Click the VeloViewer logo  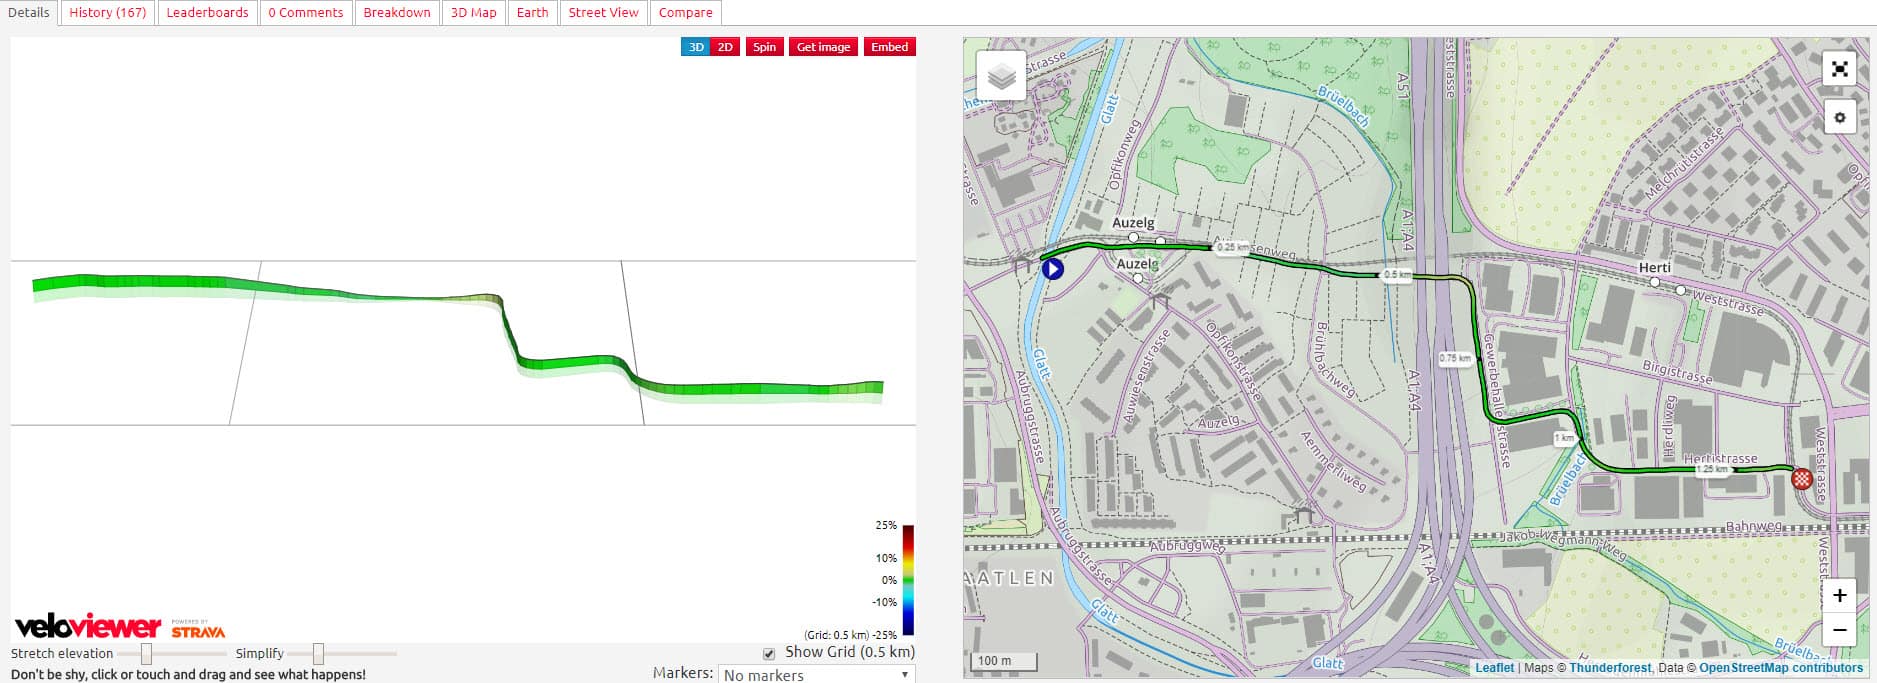(x=88, y=627)
